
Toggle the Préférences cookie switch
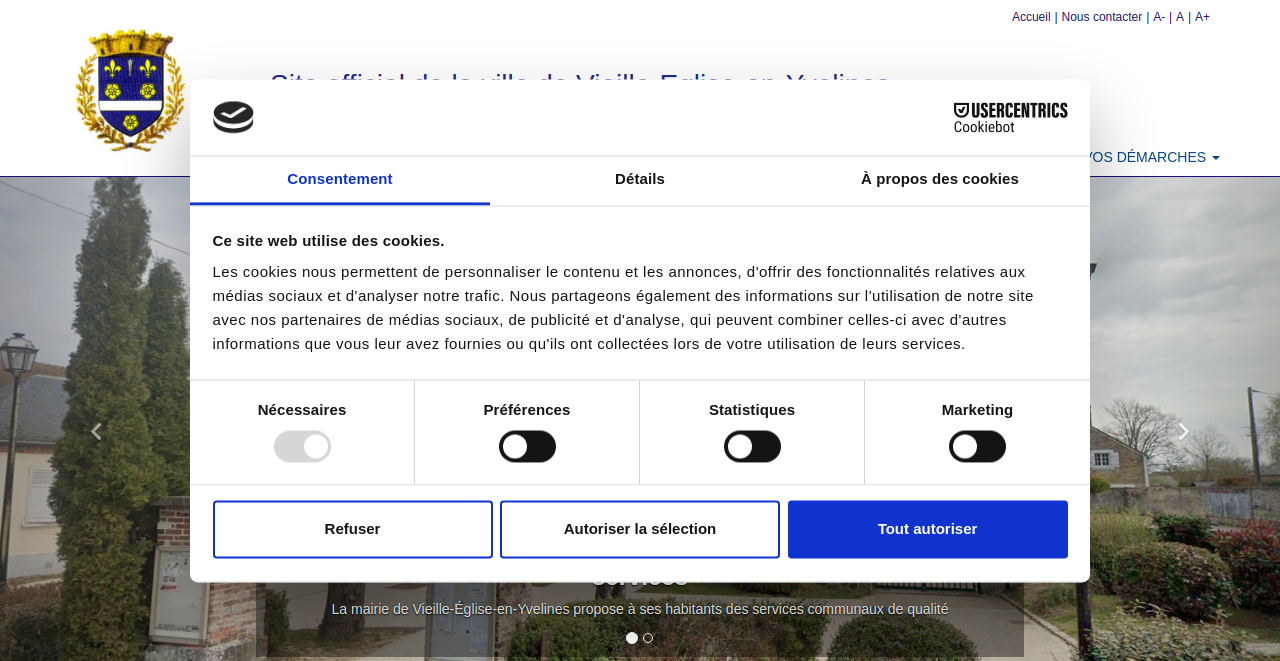coord(527,446)
